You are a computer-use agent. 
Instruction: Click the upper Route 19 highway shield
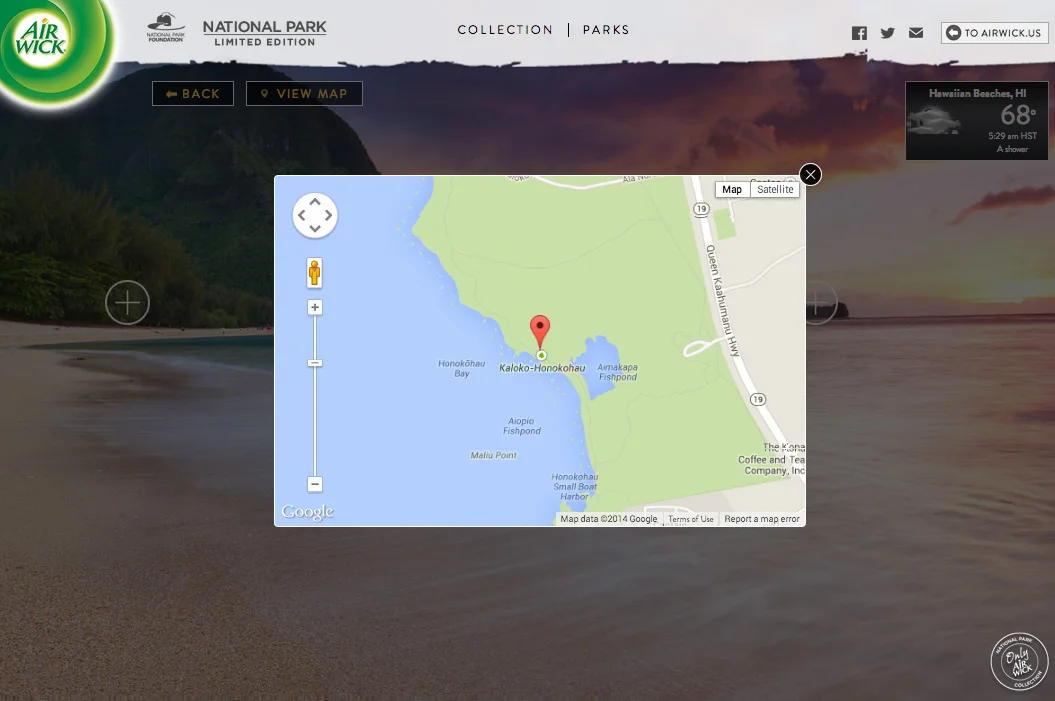click(701, 209)
